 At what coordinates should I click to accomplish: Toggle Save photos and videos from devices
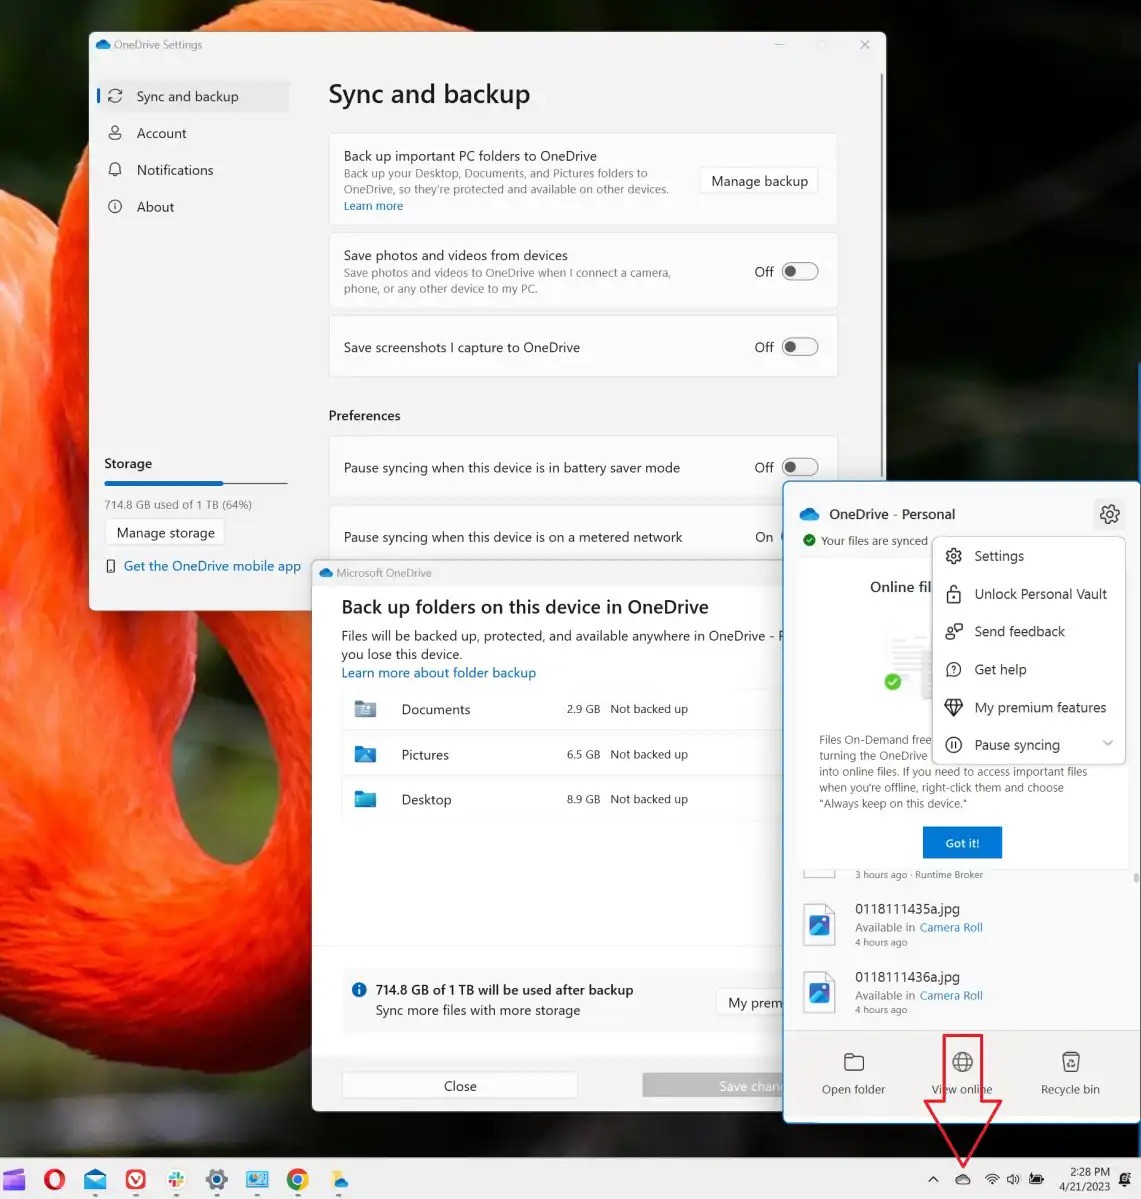click(x=800, y=272)
